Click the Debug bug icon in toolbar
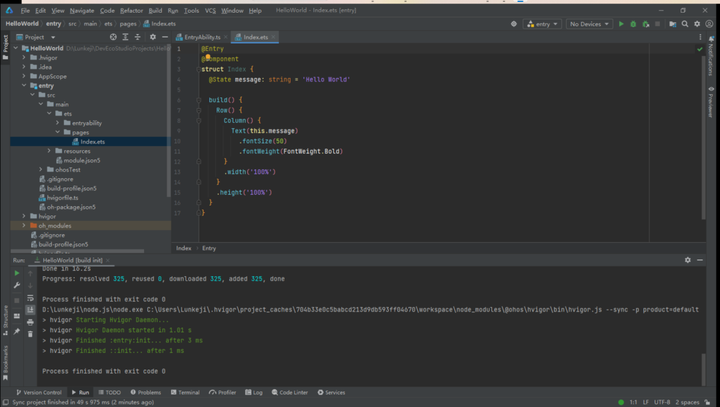The width and height of the screenshot is (720, 407). point(633,24)
